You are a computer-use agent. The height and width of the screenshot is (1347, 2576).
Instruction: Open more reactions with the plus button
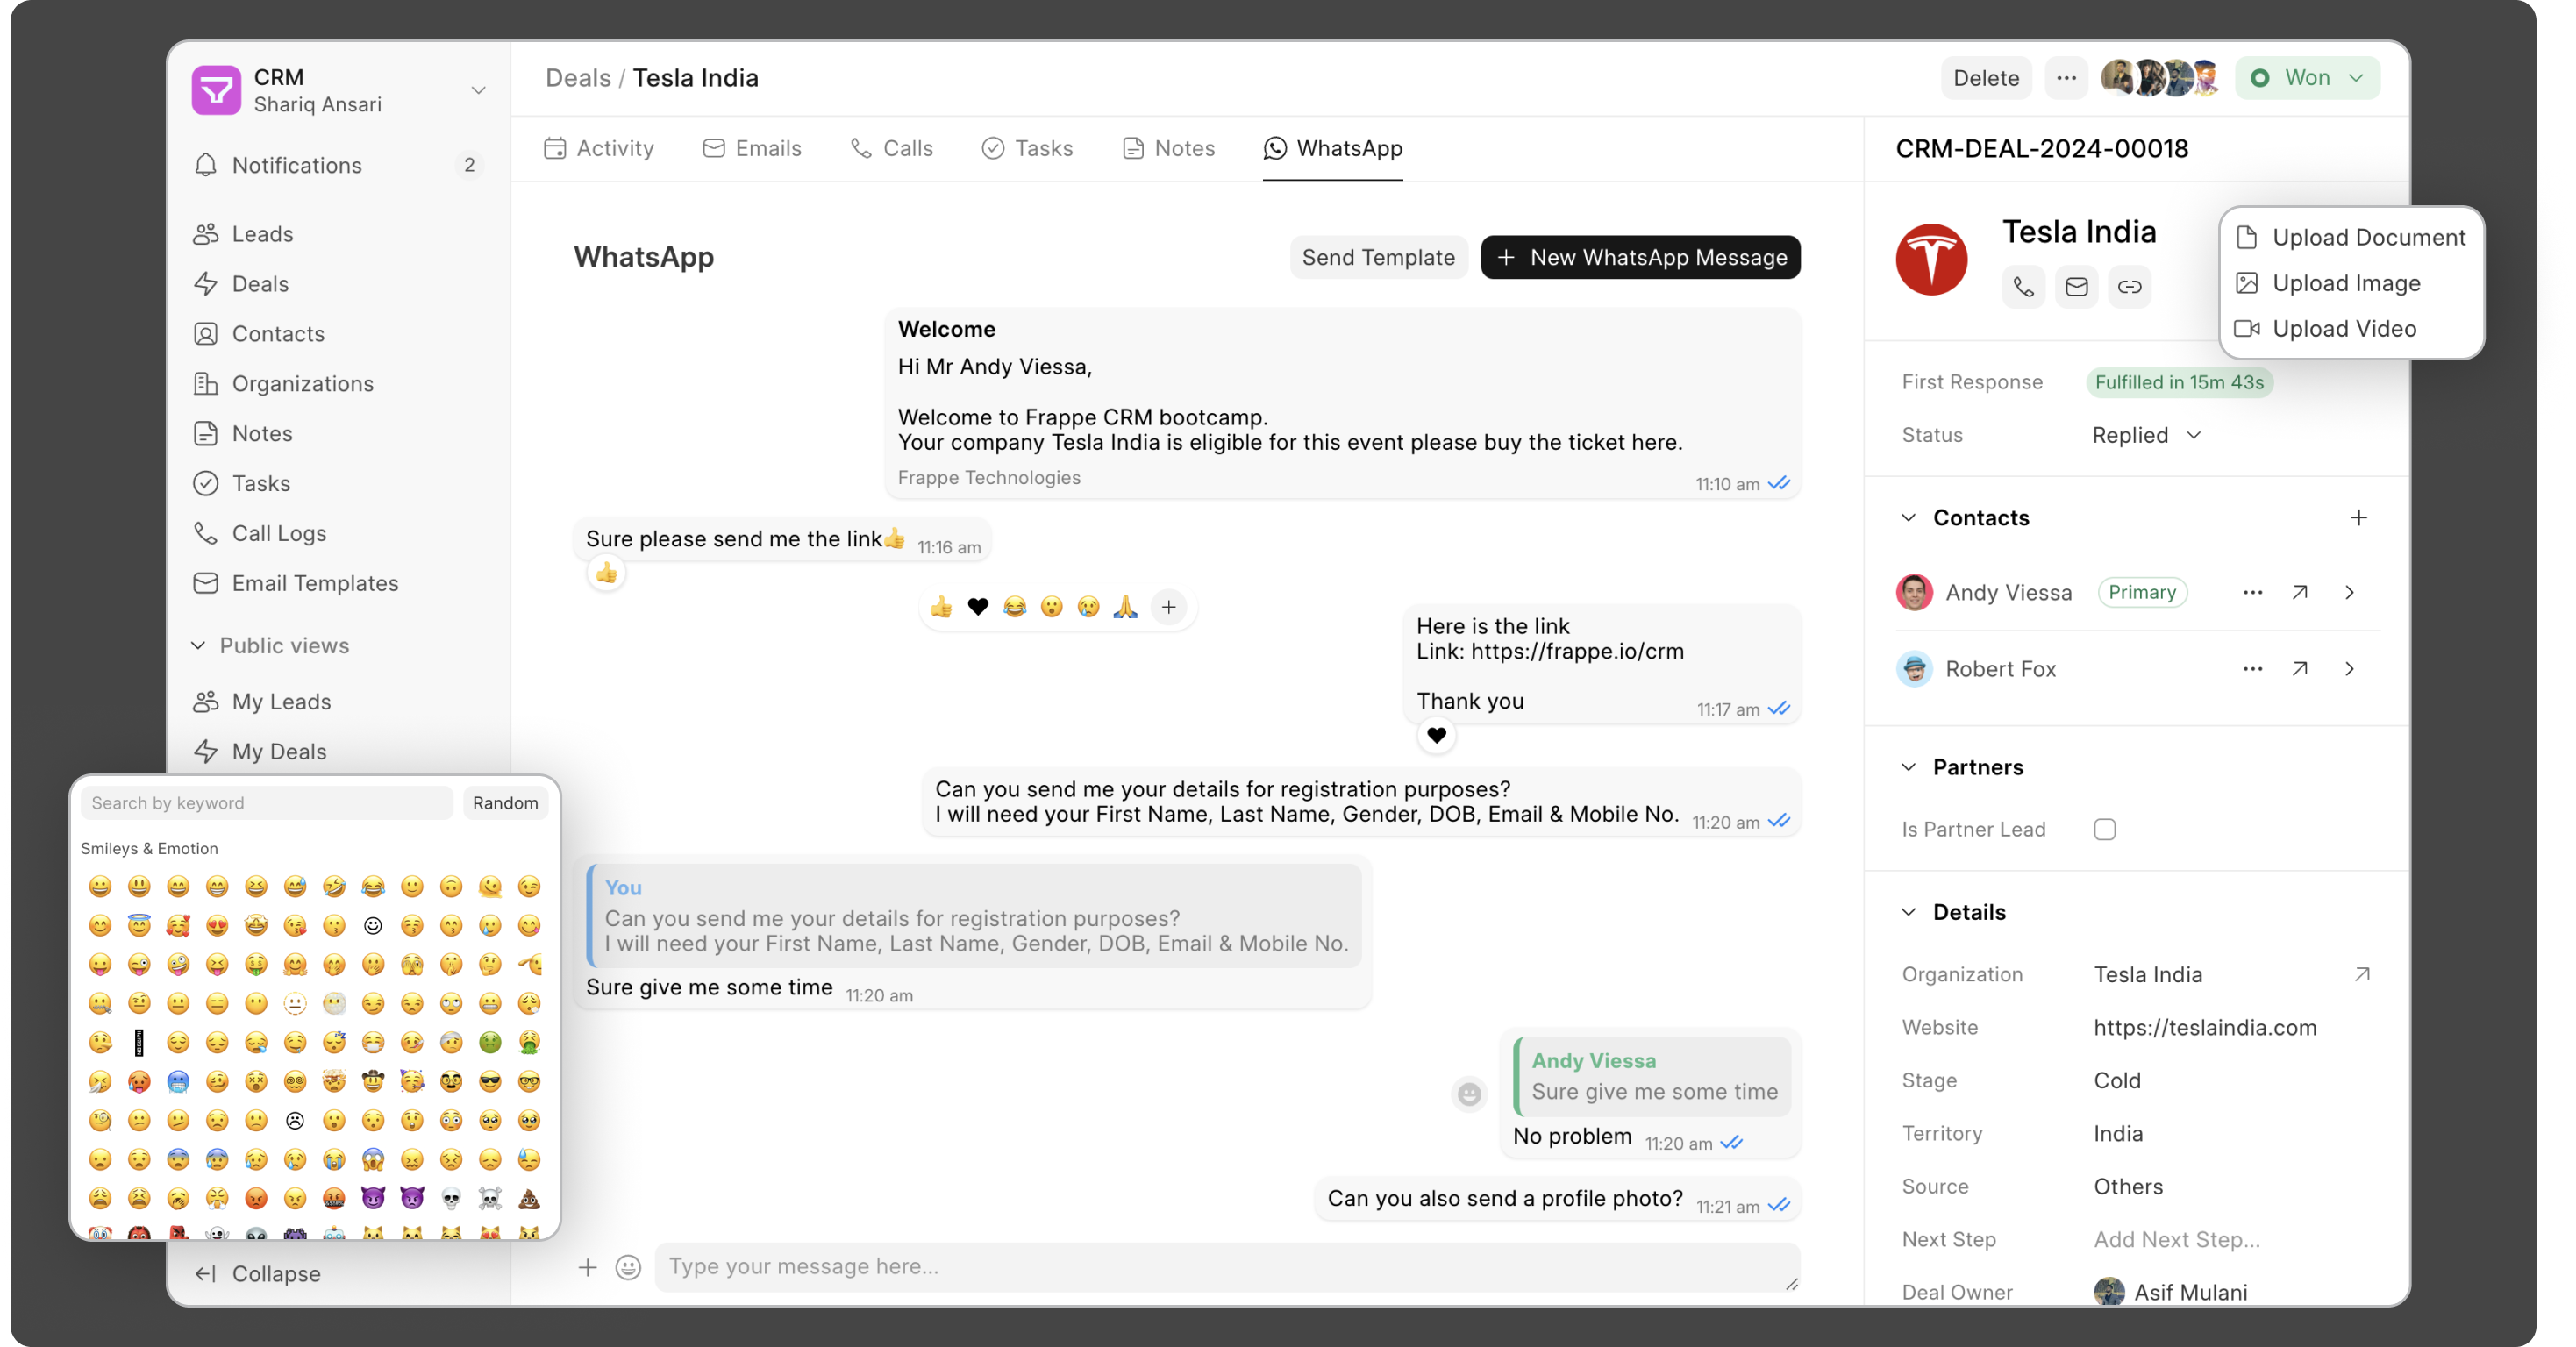[1168, 607]
